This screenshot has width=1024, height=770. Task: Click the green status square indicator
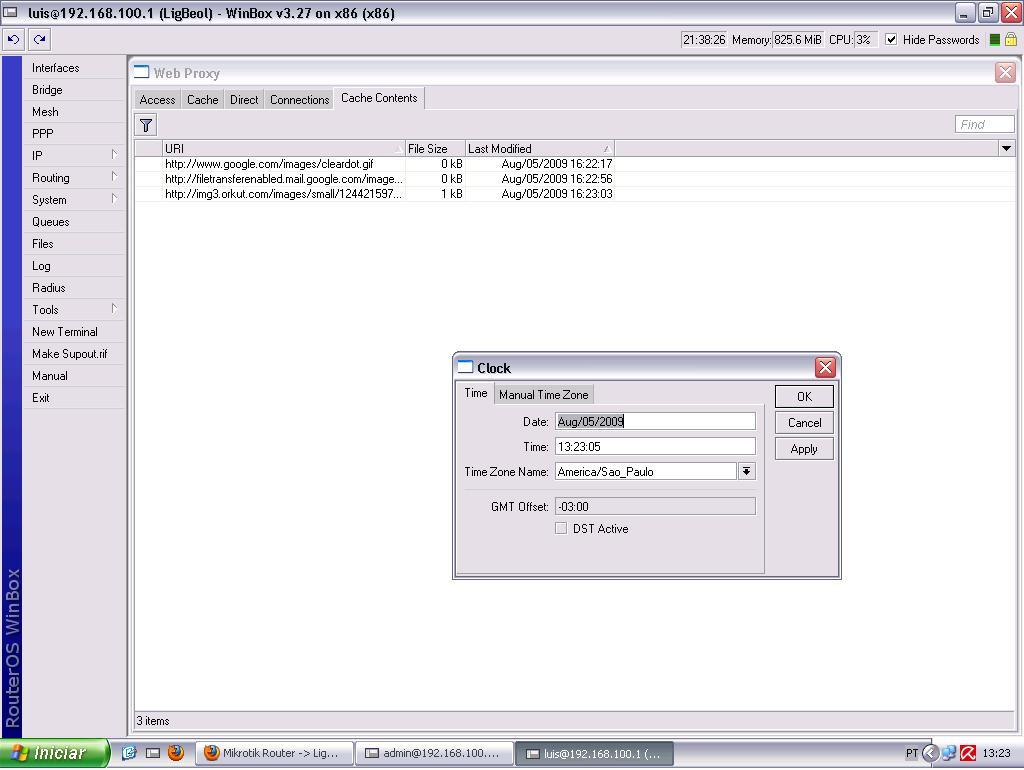(994, 40)
